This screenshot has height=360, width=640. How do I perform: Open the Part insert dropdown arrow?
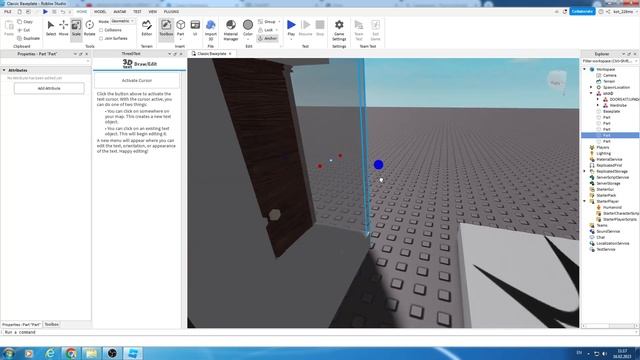[x=180, y=39]
